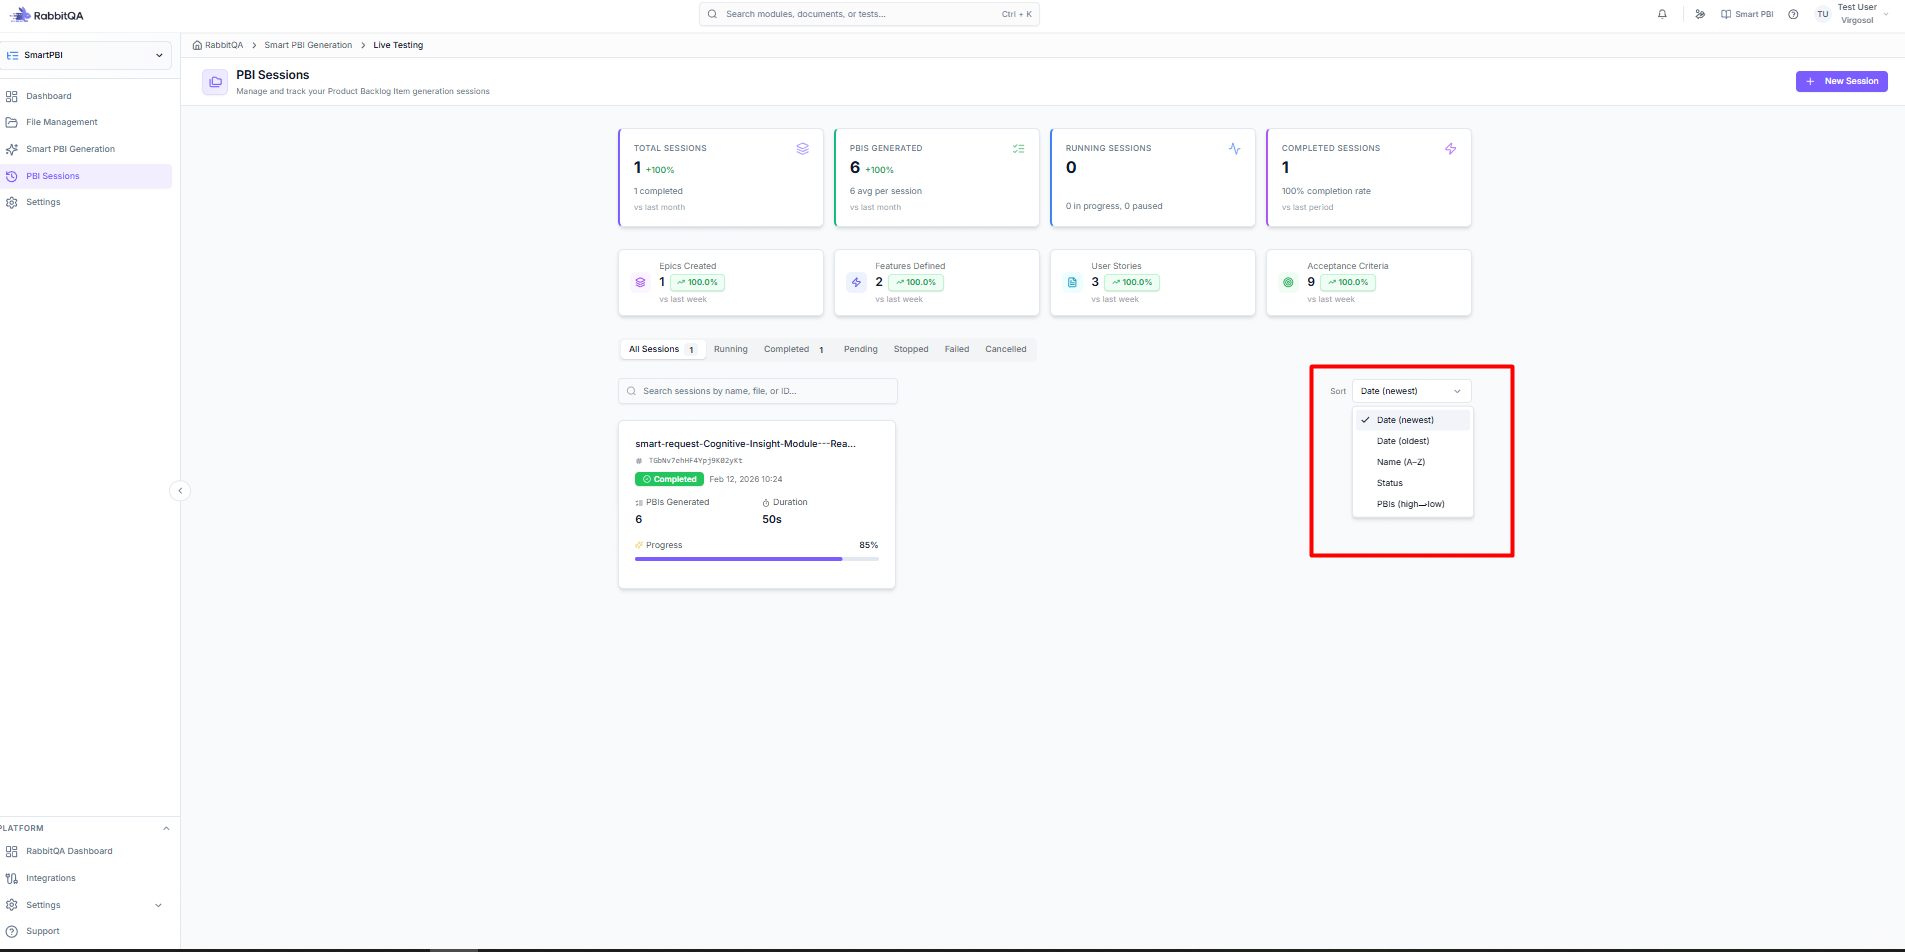This screenshot has width=1905, height=952.
Task: Switch to the Pending tab
Action: (x=860, y=349)
